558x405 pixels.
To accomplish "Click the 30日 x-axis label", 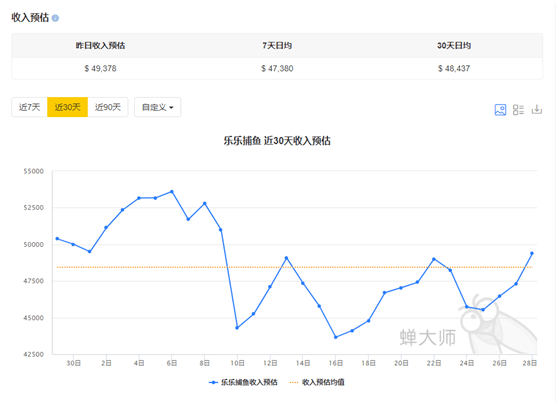I will click(x=74, y=363).
